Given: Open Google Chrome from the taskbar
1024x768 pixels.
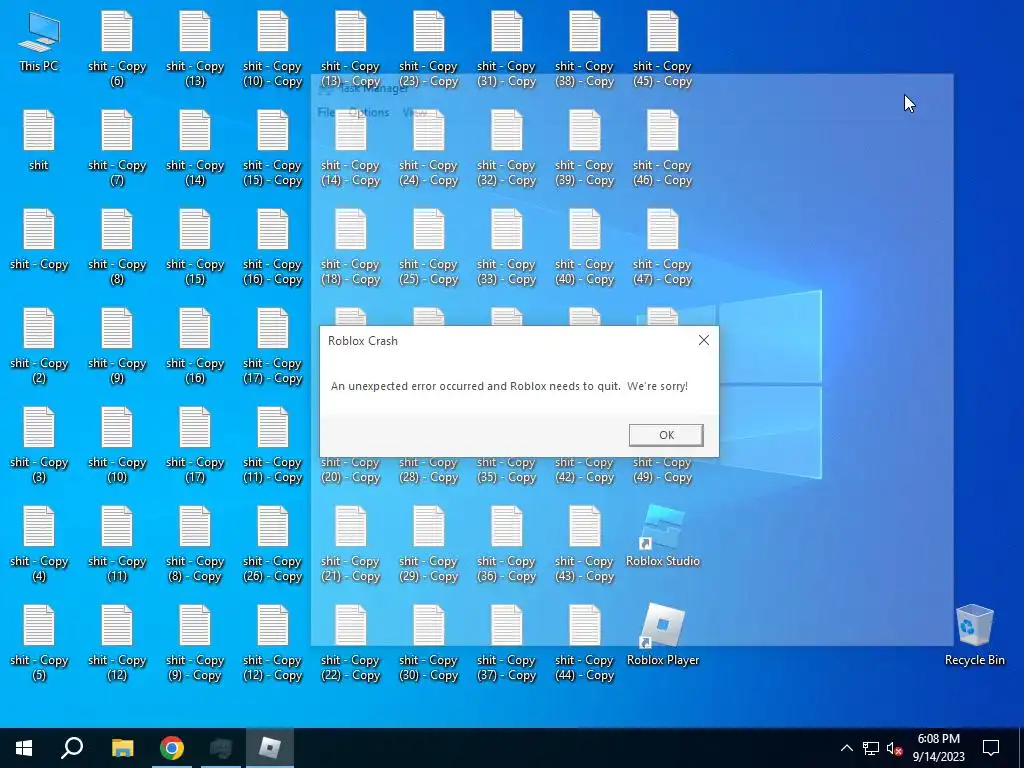Looking at the screenshot, I should 172,748.
